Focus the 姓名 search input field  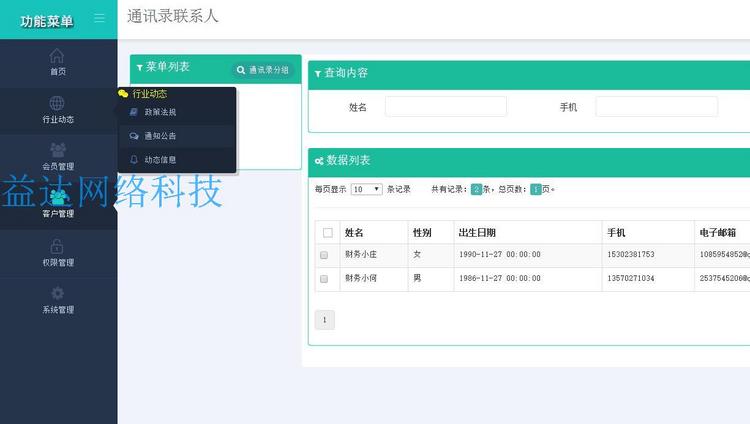coord(446,106)
